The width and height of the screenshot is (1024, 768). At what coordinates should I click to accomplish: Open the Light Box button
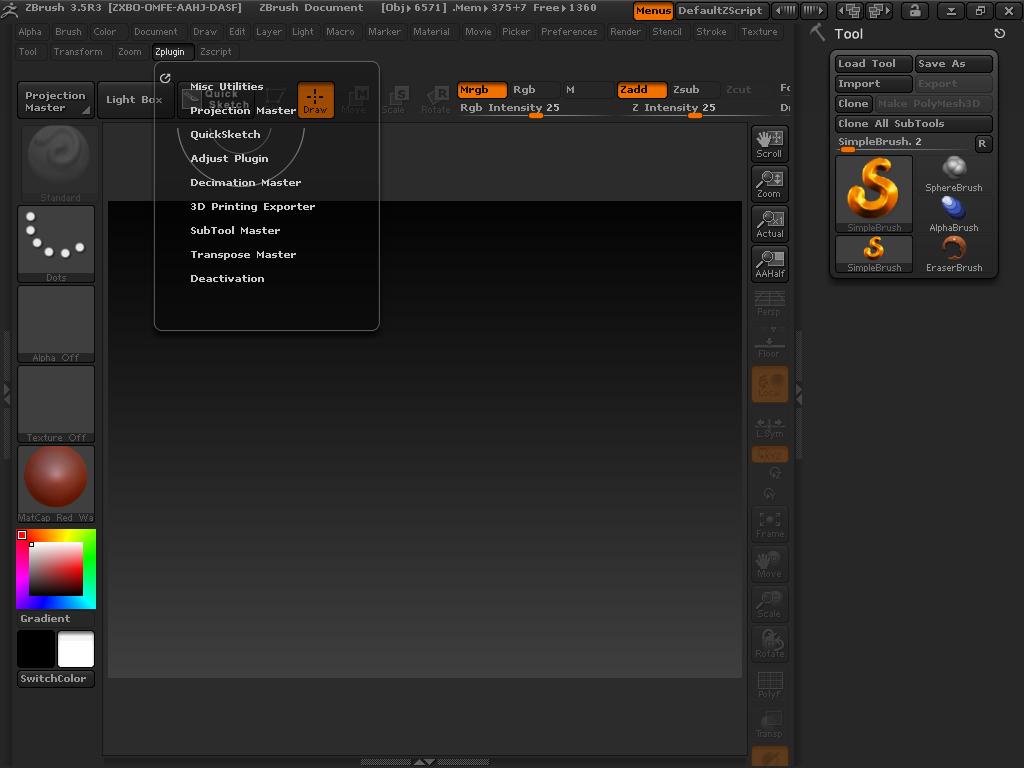pos(135,100)
